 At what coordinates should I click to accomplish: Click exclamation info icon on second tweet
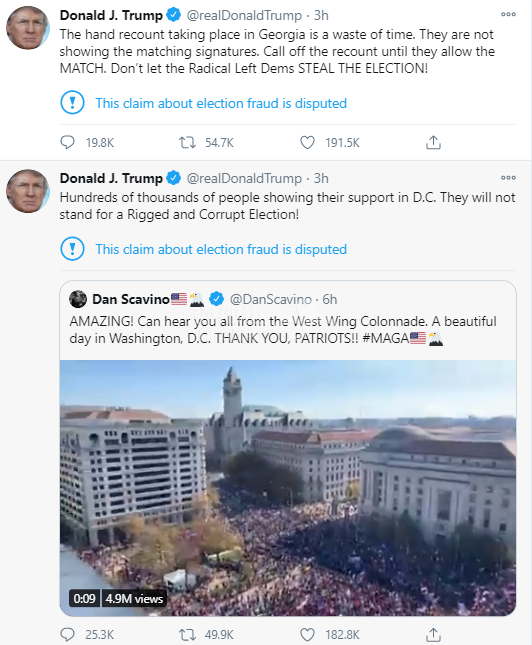[x=72, y=249]
